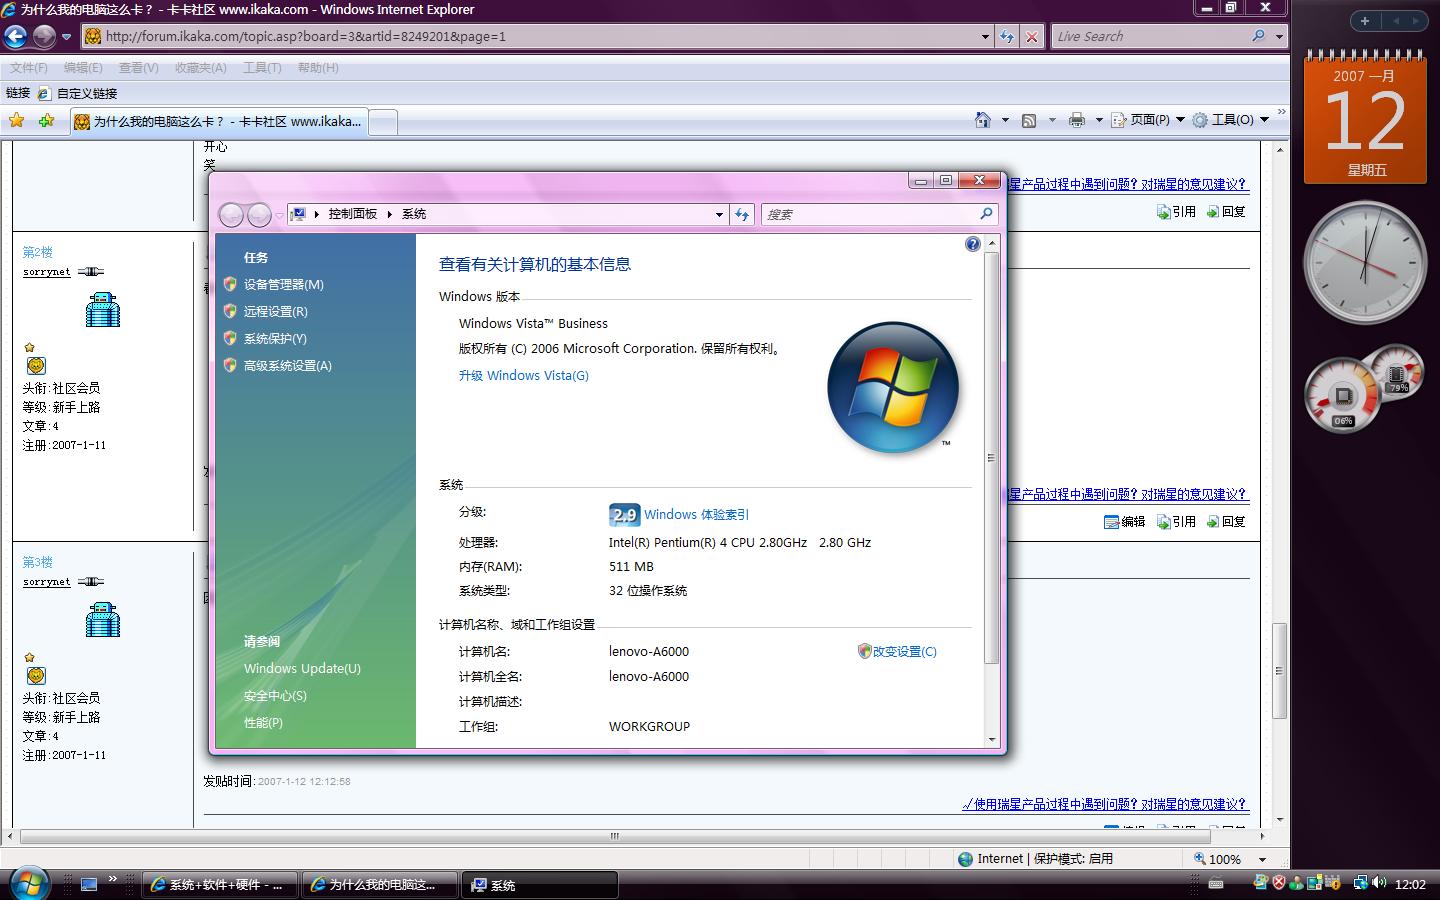Open the 文件(F) menu
The image size is (1440, 900).
29,68
